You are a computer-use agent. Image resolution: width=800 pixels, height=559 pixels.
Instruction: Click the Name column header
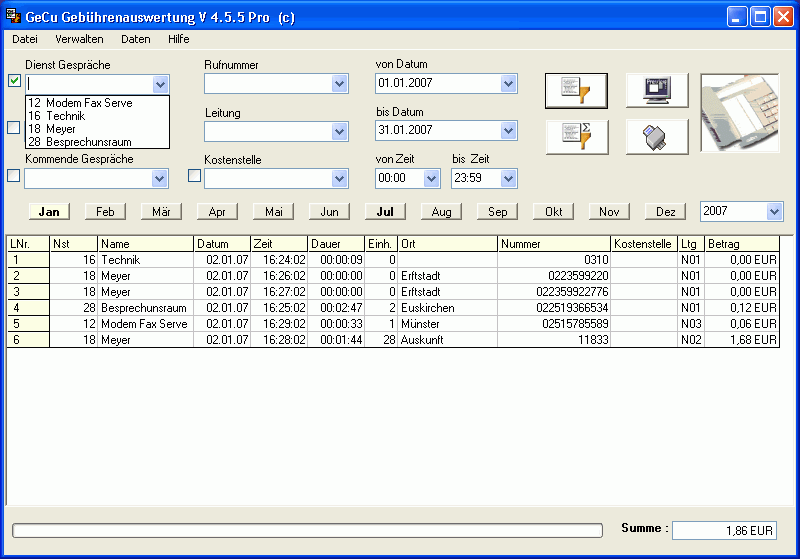[146, 244]
